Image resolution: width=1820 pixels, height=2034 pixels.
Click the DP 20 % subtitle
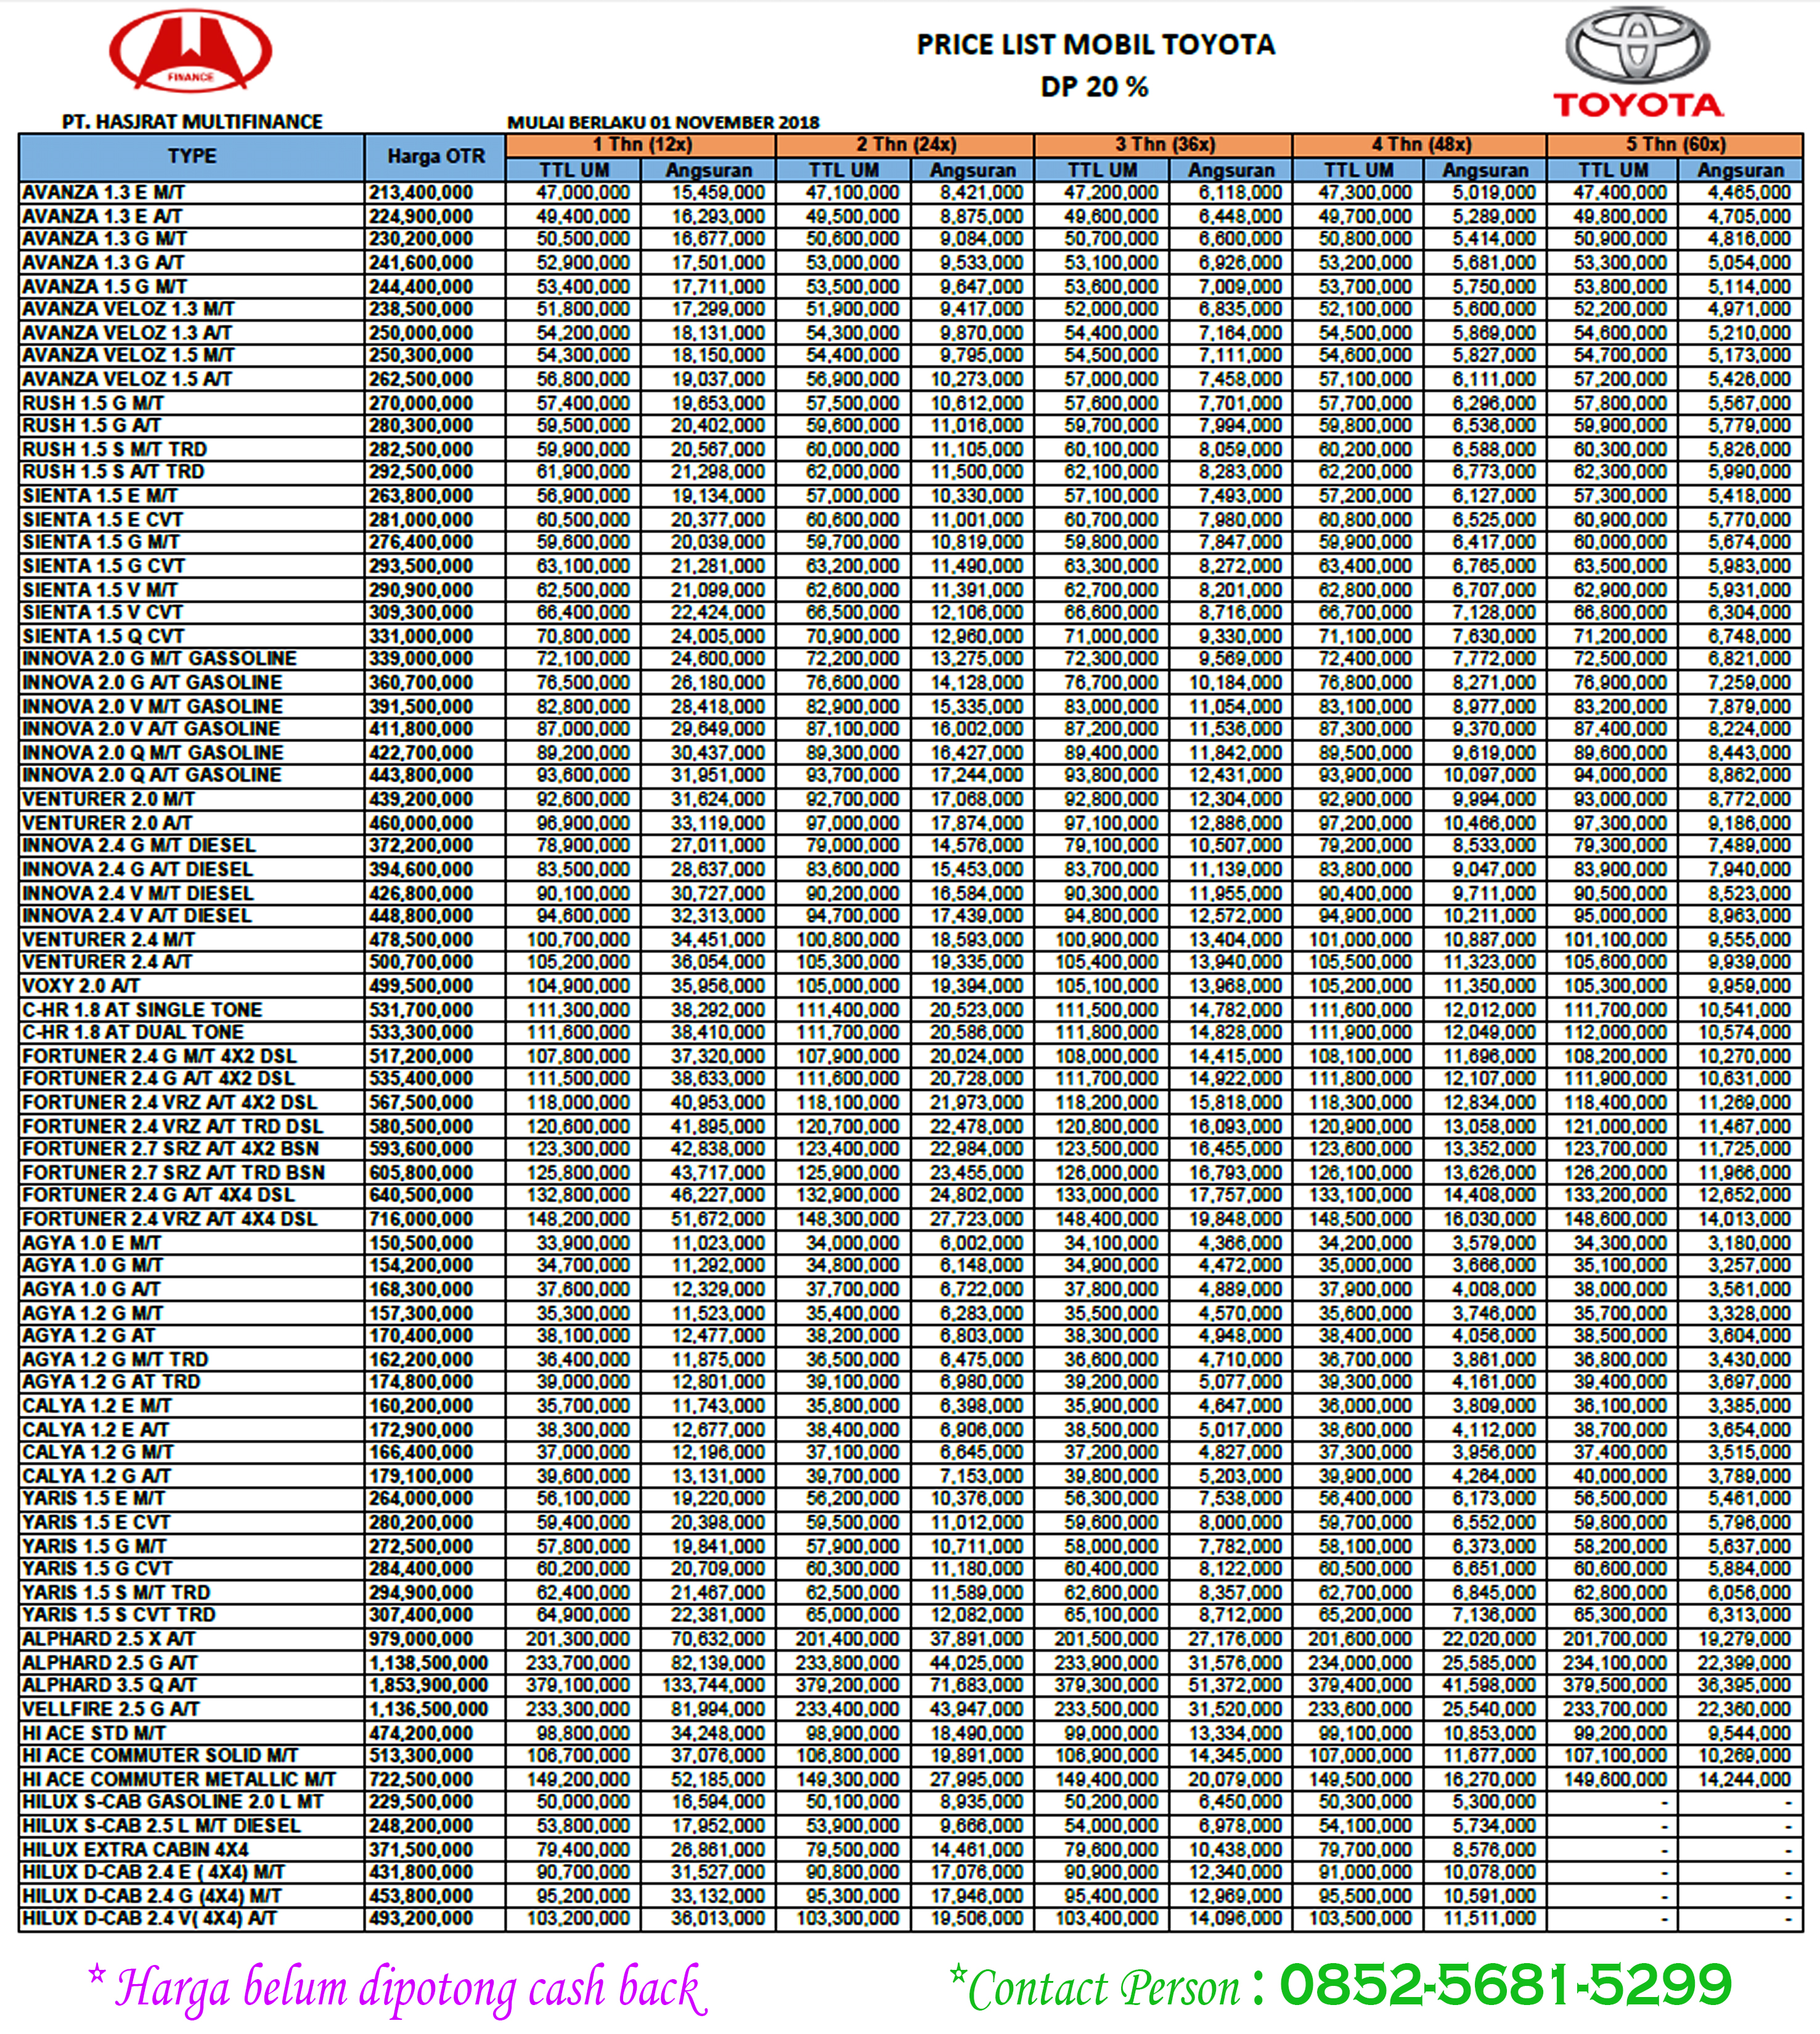(1095, 87)
